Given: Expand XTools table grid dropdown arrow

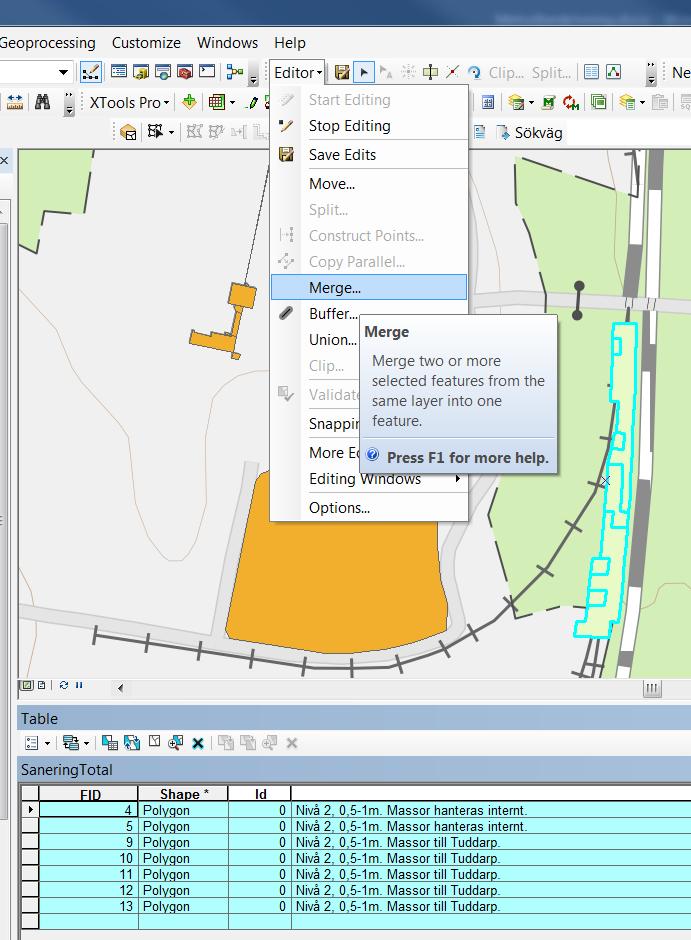Looking at the screenshot, I should pos(233,103).
